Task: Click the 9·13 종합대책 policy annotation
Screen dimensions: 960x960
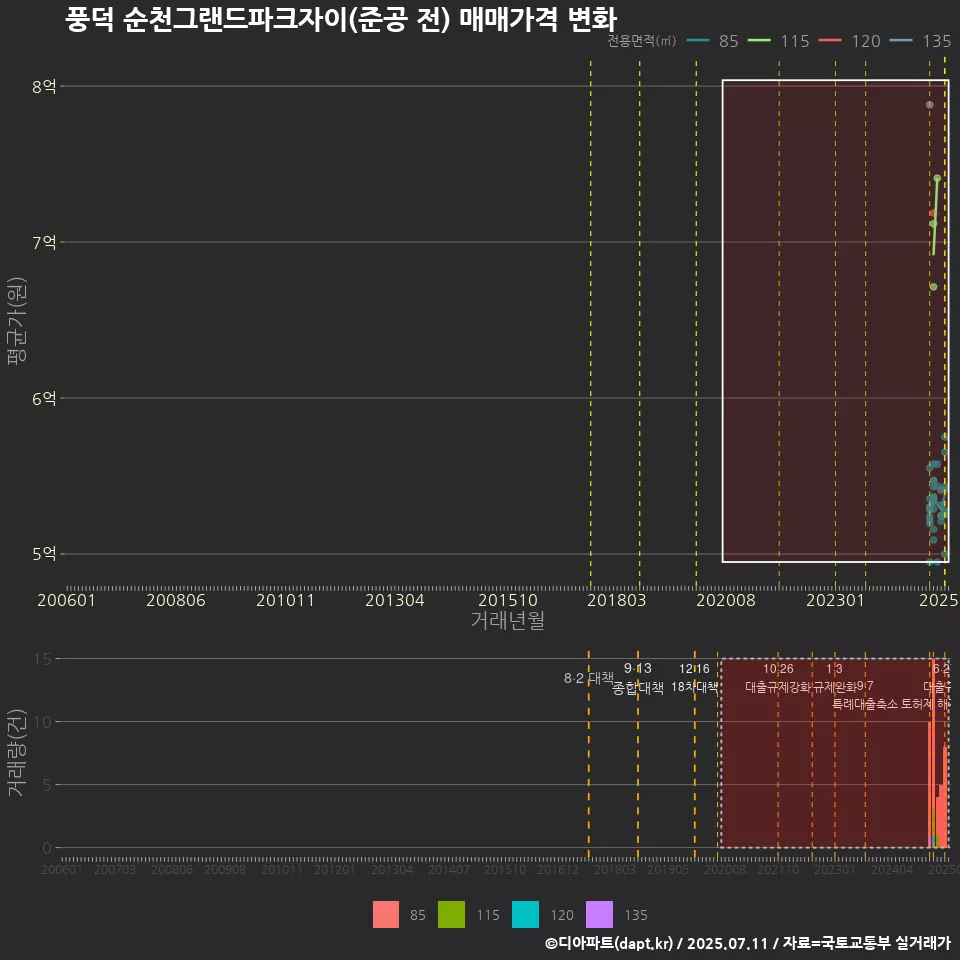Action: (638, 678)
